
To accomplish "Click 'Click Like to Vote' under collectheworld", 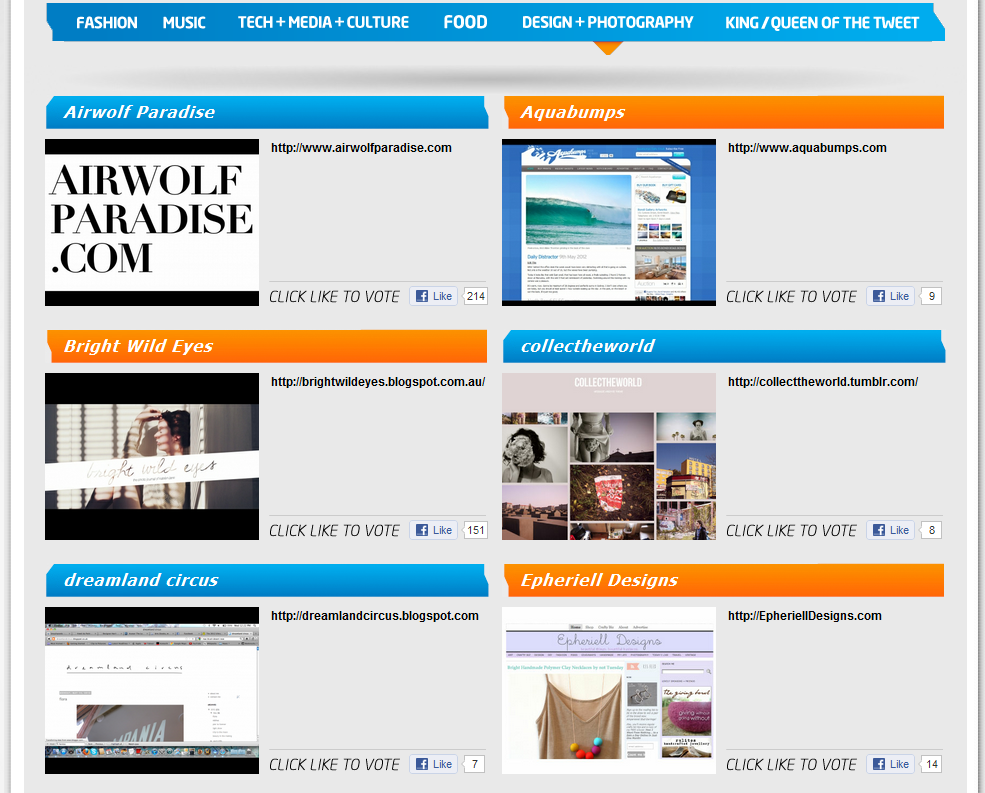I will point(792,530).
